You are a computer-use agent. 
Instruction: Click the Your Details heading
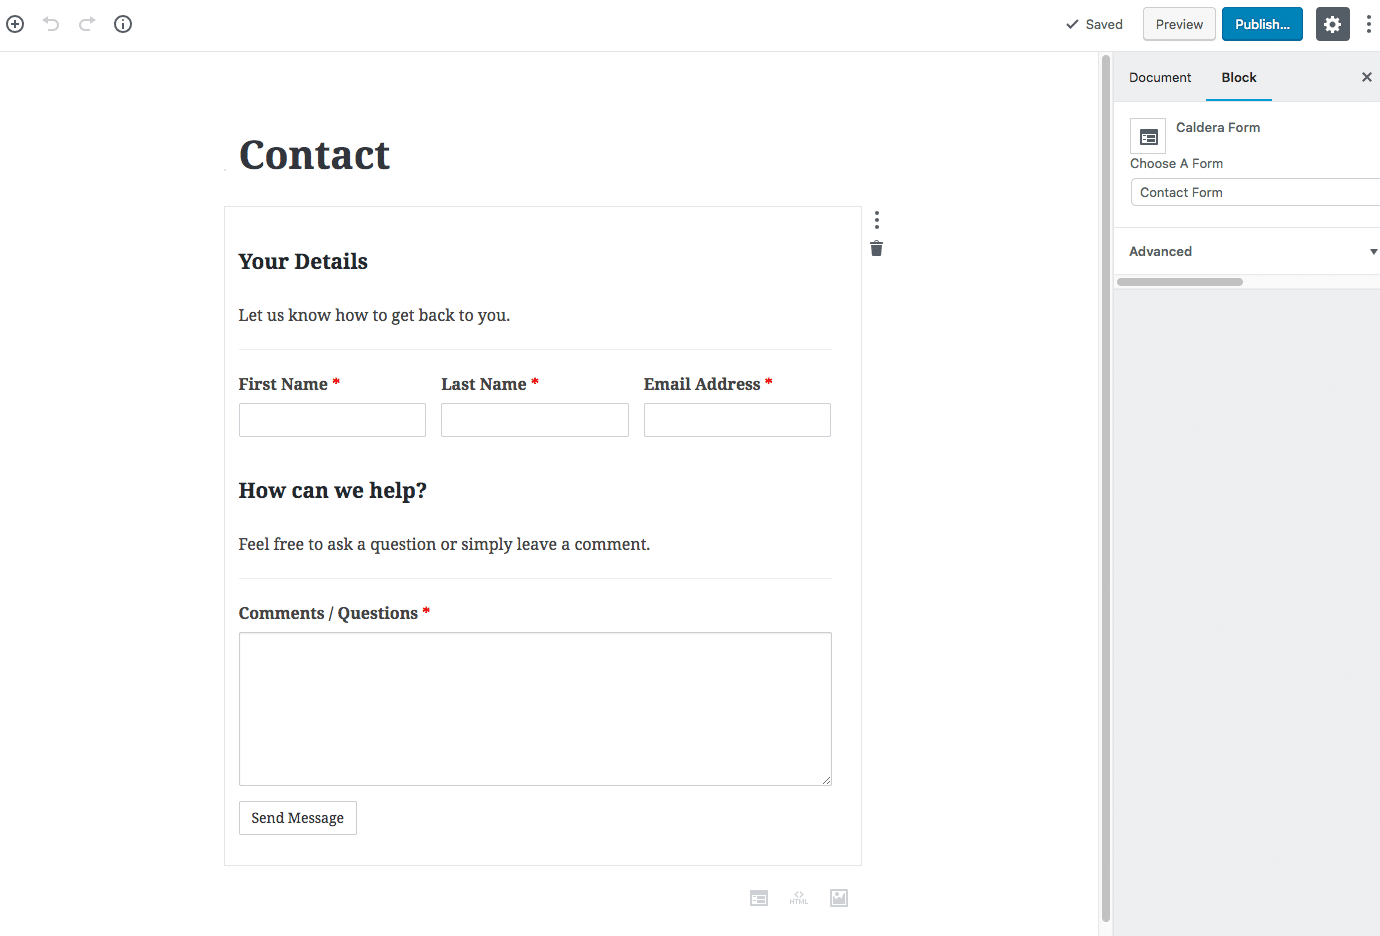click(303, 261)
